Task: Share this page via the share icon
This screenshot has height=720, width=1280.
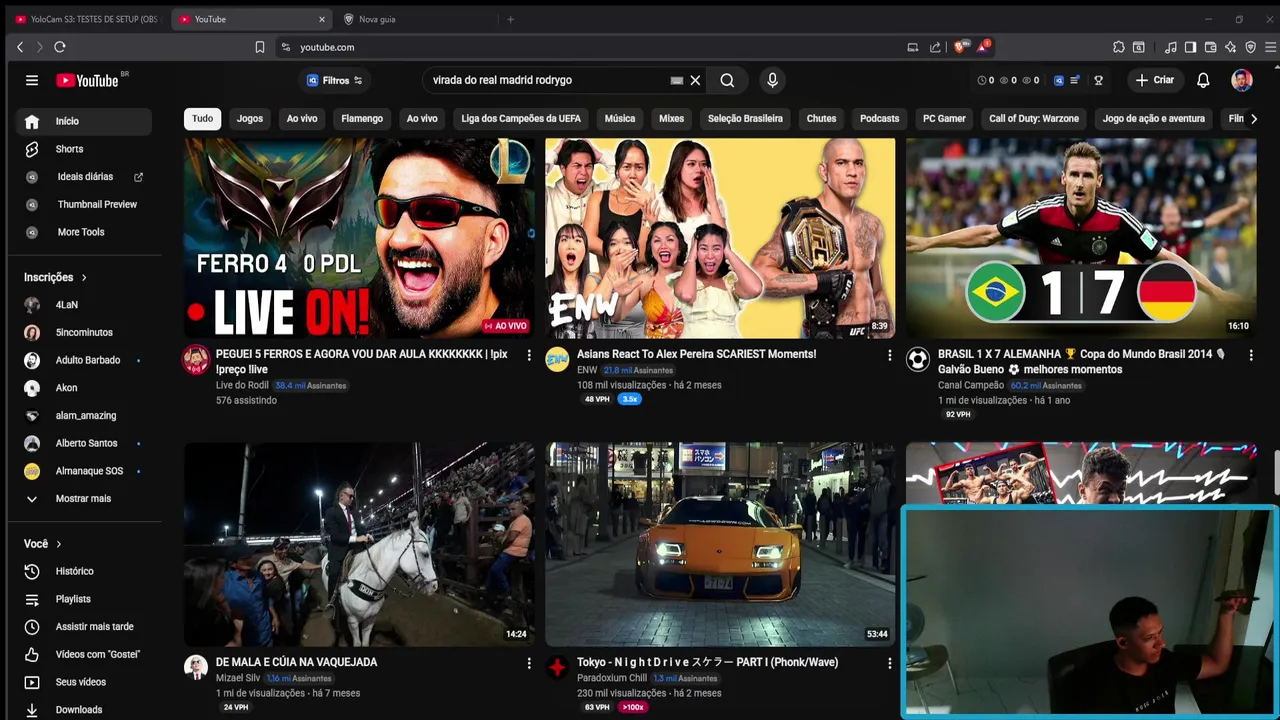Action: click(935, 47)
